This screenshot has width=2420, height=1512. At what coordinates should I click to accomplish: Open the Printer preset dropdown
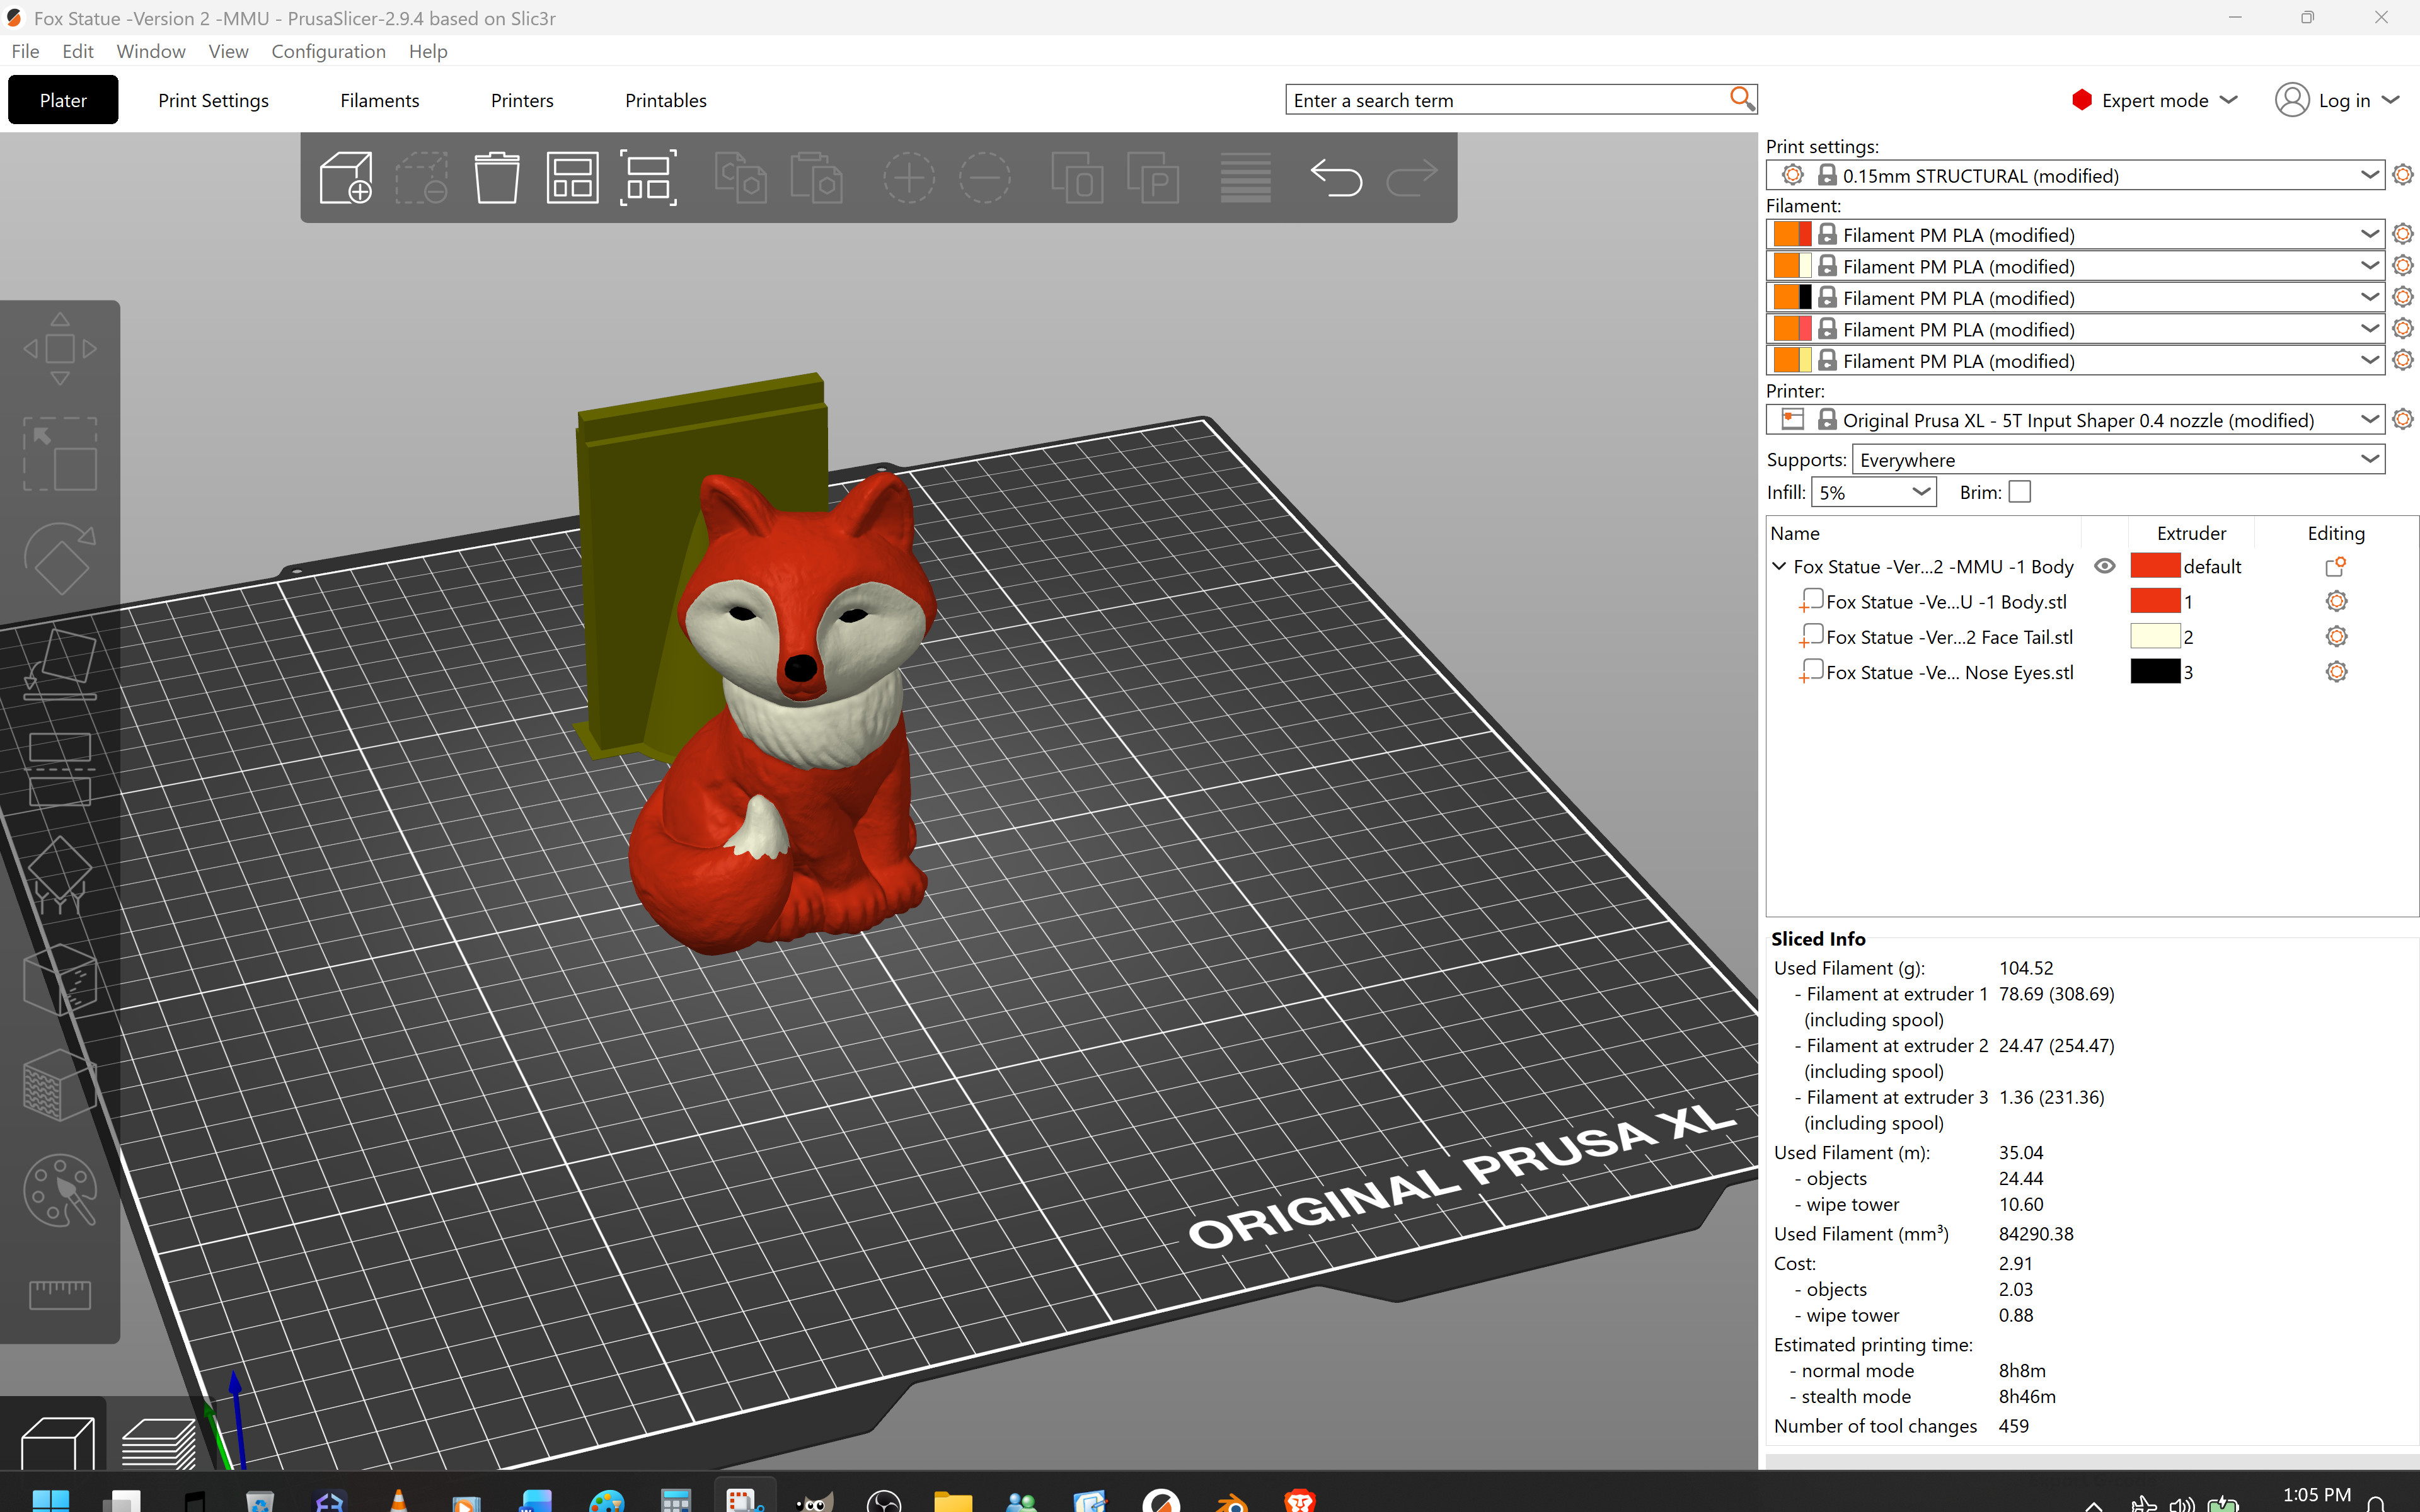pyautogui.click(x=2075, y=420)
